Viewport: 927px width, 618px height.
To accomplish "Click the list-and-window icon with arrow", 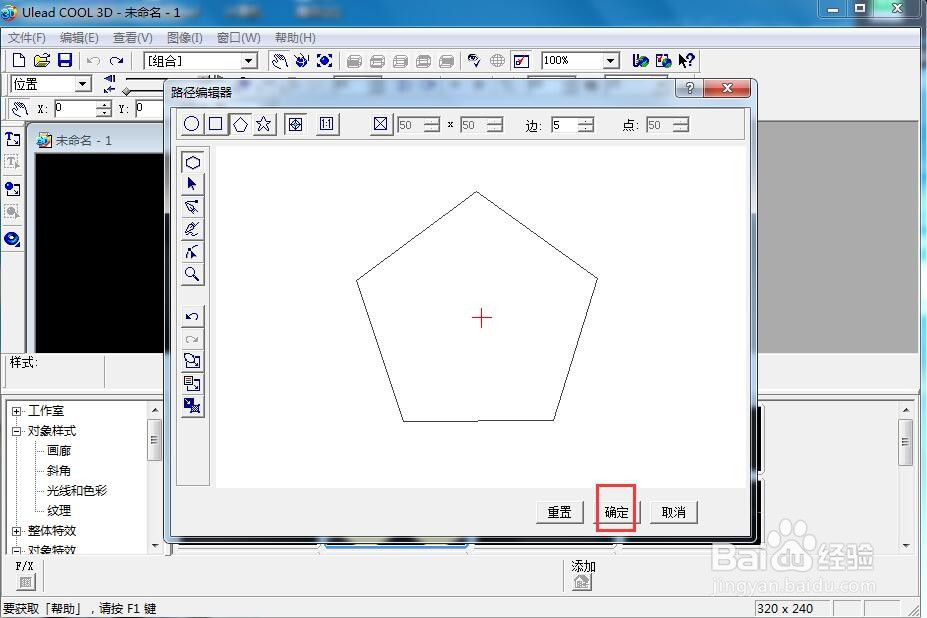I will click(193, 384).
